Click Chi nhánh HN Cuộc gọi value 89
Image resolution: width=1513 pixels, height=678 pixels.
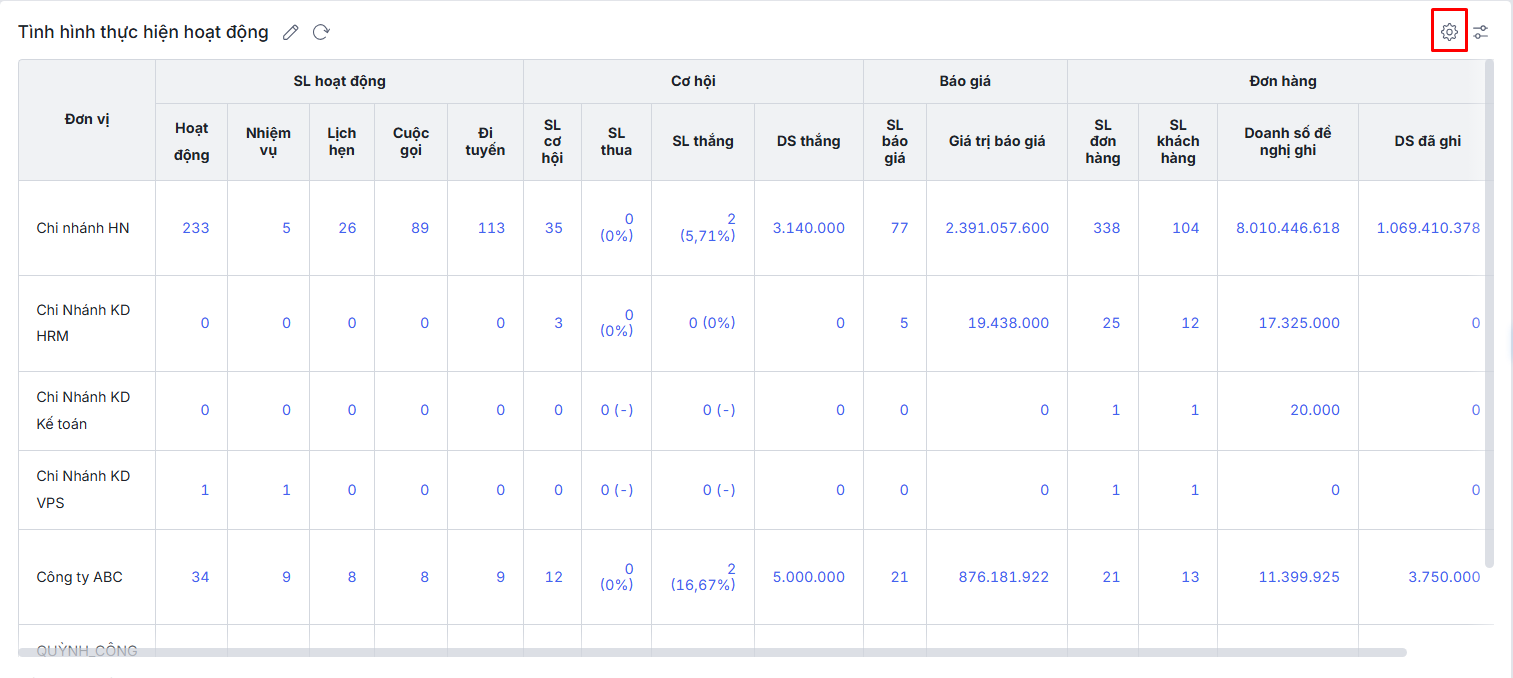pyautogui.click(x=420, y=228)
